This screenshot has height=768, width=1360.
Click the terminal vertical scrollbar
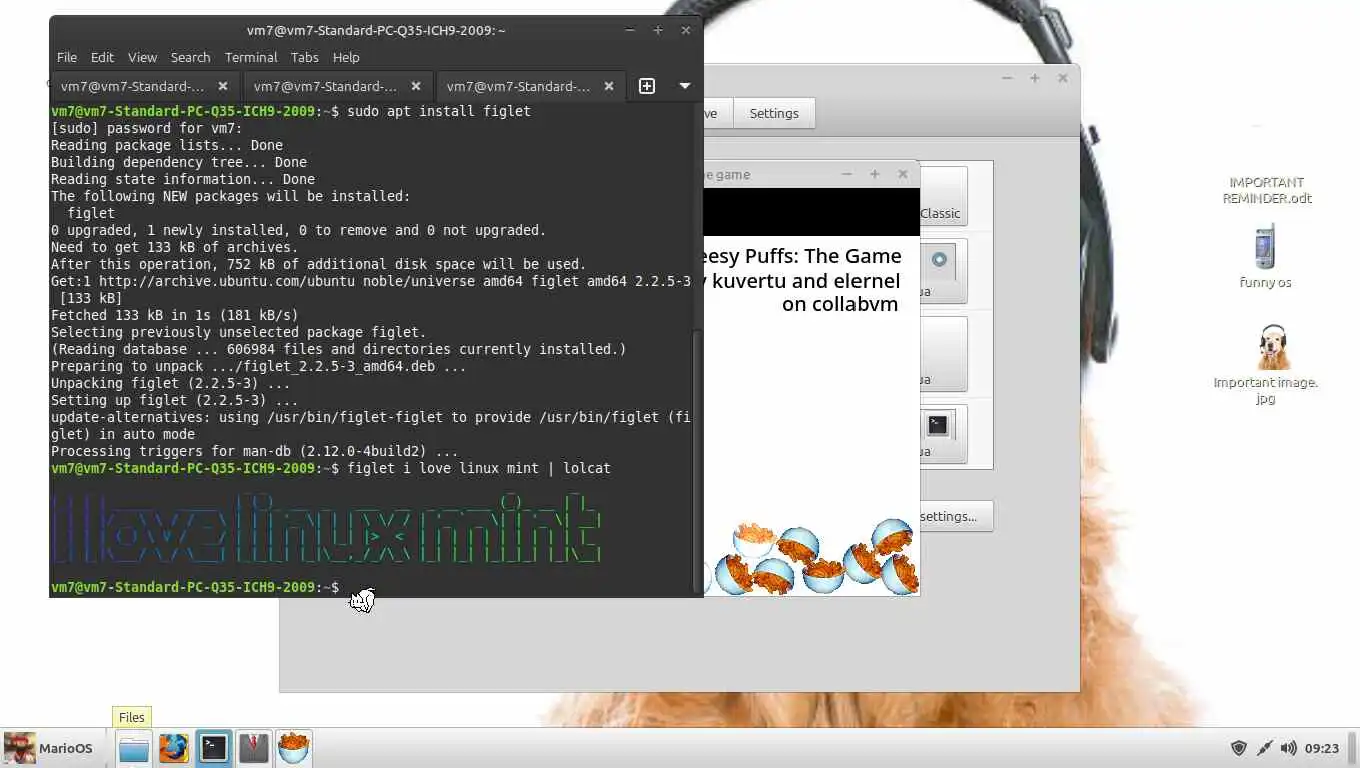tap(698, 460)
